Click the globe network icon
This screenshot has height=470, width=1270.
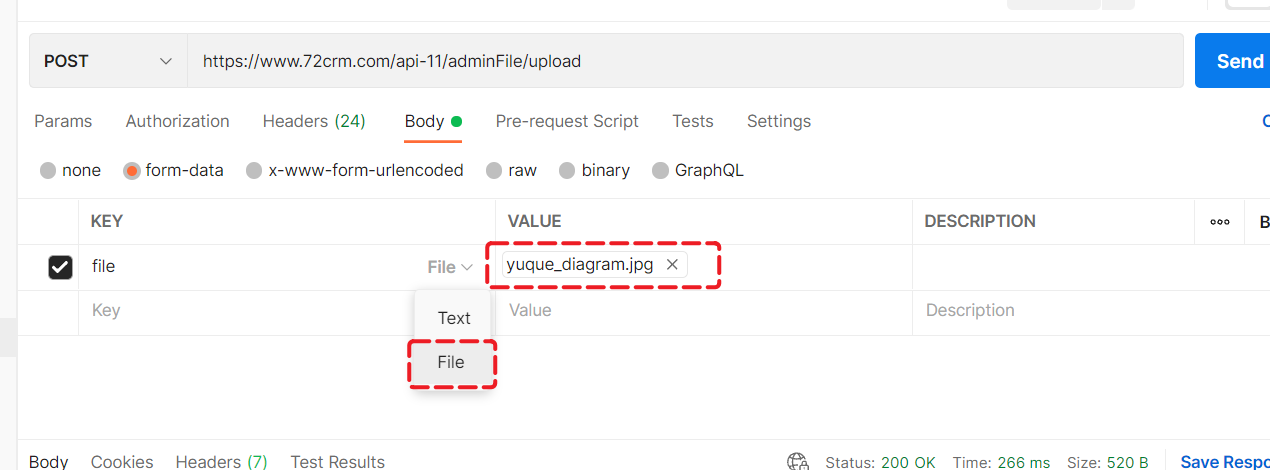click(x=798, y=462)
